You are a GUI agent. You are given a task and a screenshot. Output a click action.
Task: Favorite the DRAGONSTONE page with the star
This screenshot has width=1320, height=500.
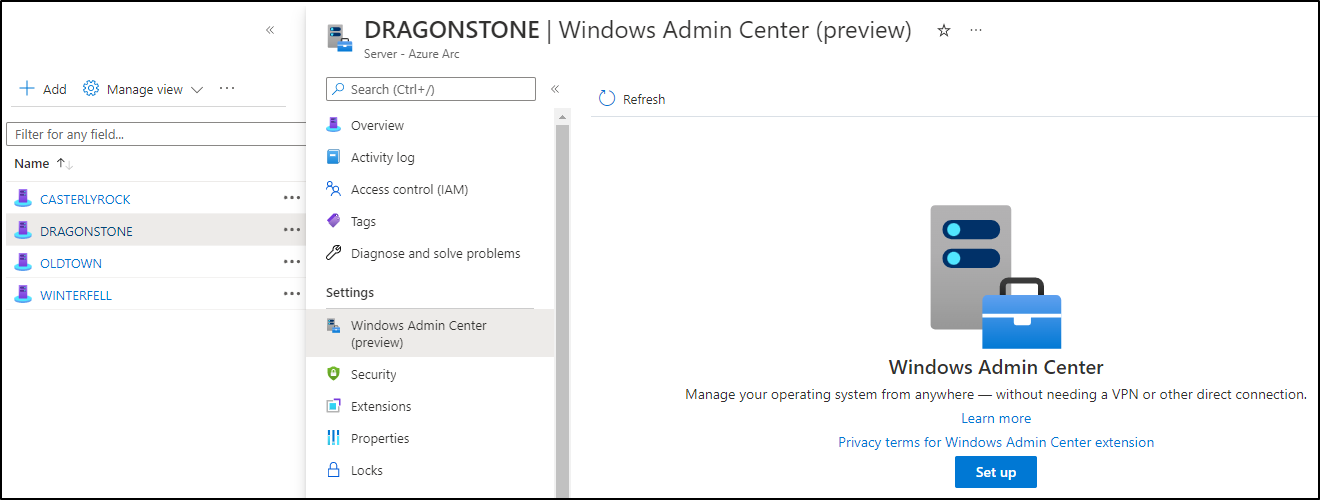point(943,31)
